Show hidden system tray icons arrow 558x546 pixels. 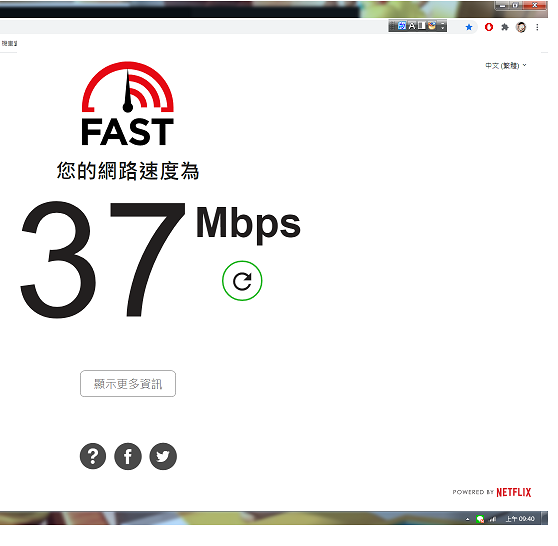click(468, 519)
